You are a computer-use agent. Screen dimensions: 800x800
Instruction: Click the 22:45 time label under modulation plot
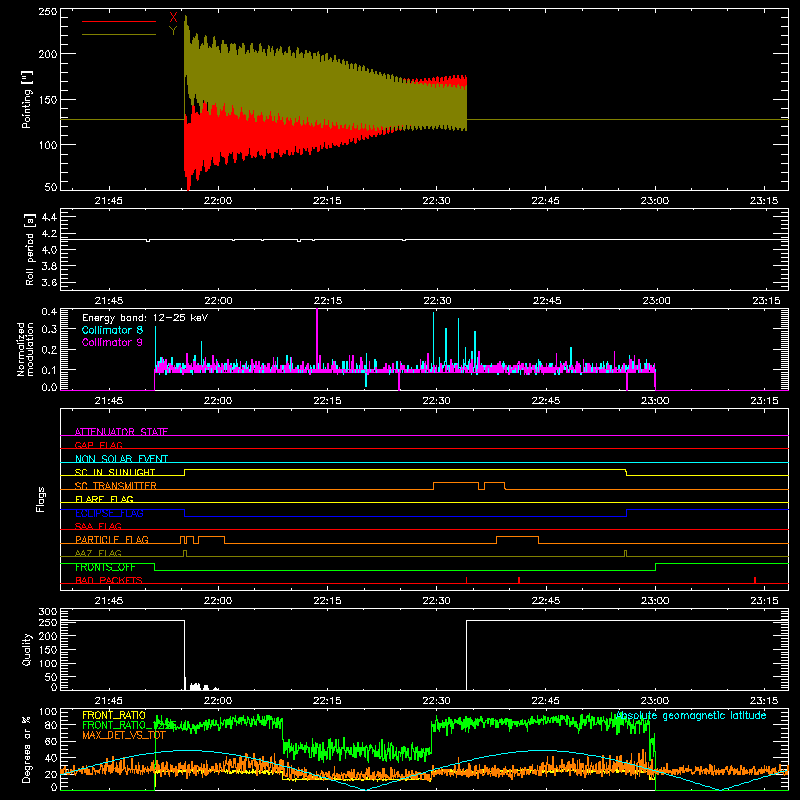tap(546, 401)
